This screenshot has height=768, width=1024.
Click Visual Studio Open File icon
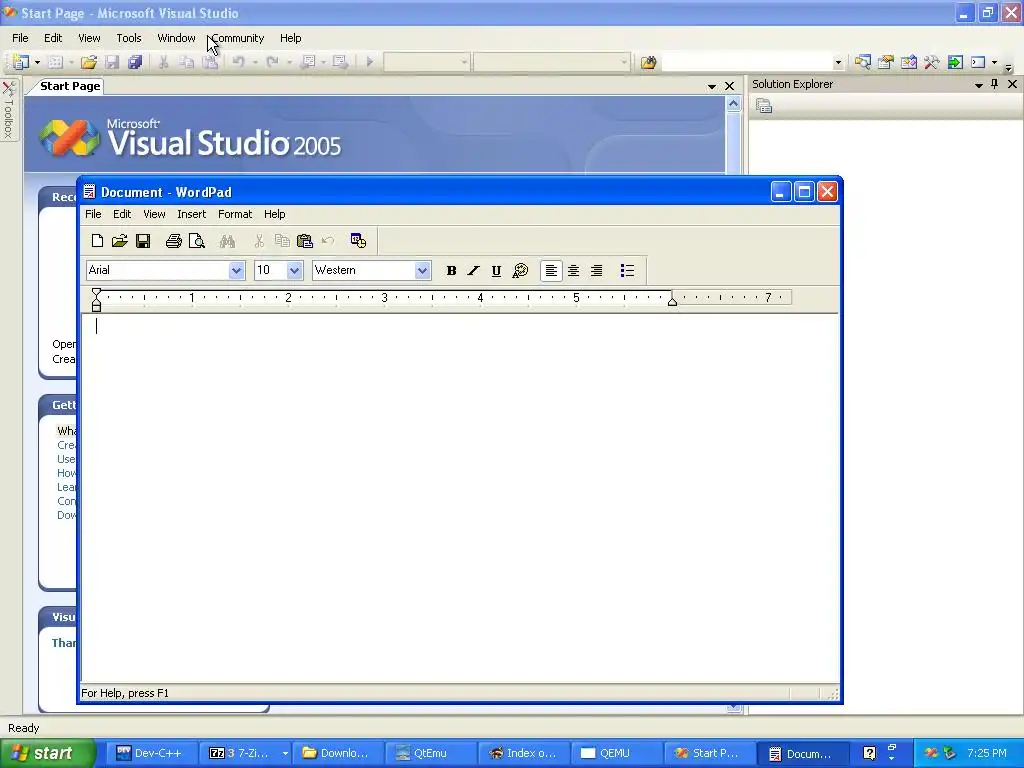coord(89,62)
